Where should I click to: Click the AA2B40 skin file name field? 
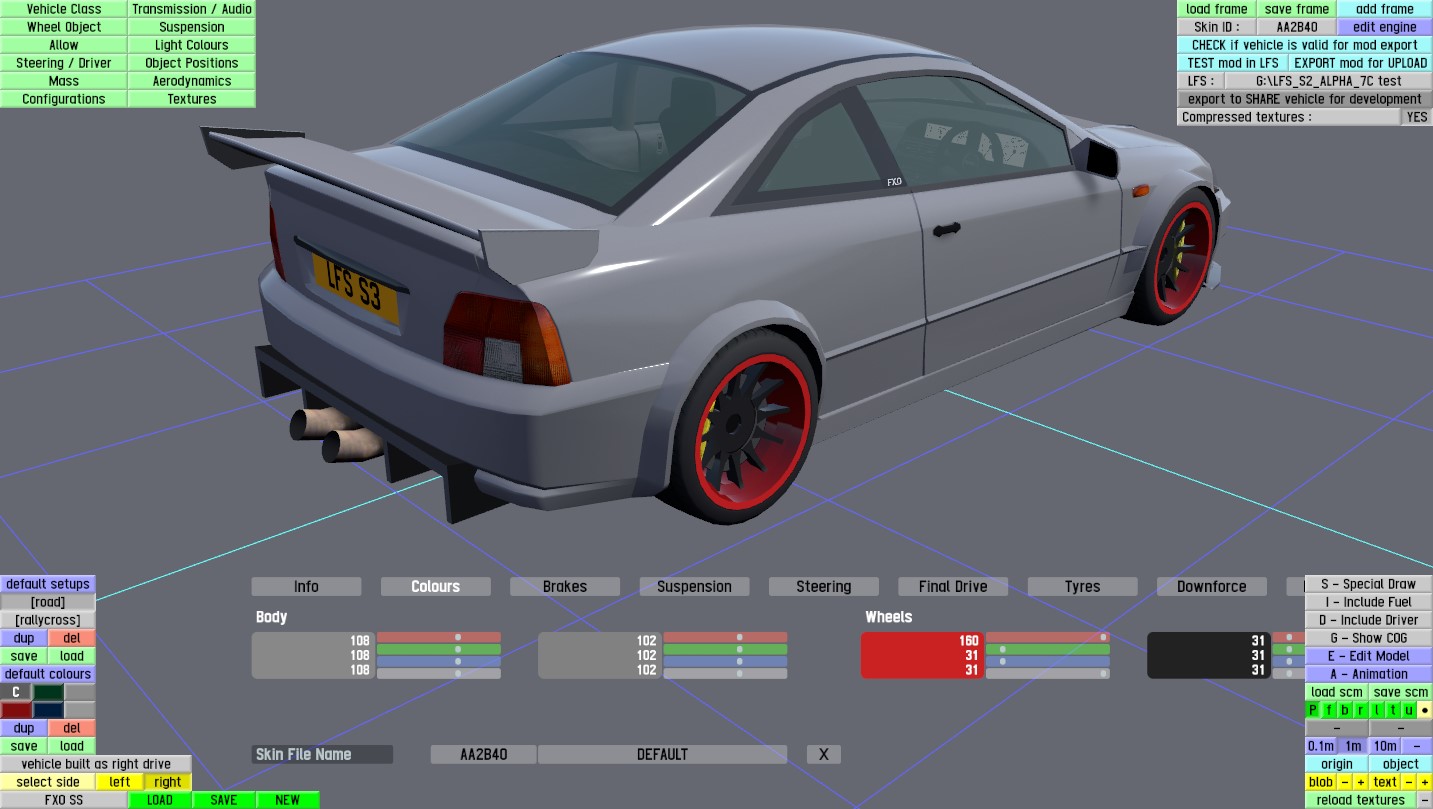point(483,754)
